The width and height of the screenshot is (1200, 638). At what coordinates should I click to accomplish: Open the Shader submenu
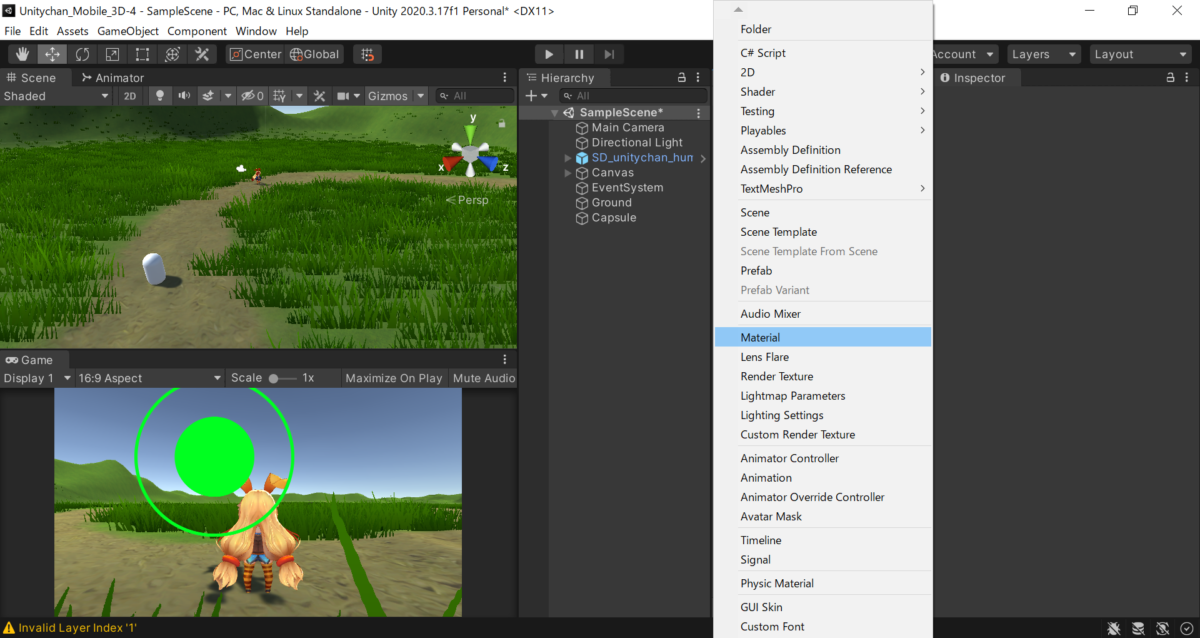(x=823, y=92)
